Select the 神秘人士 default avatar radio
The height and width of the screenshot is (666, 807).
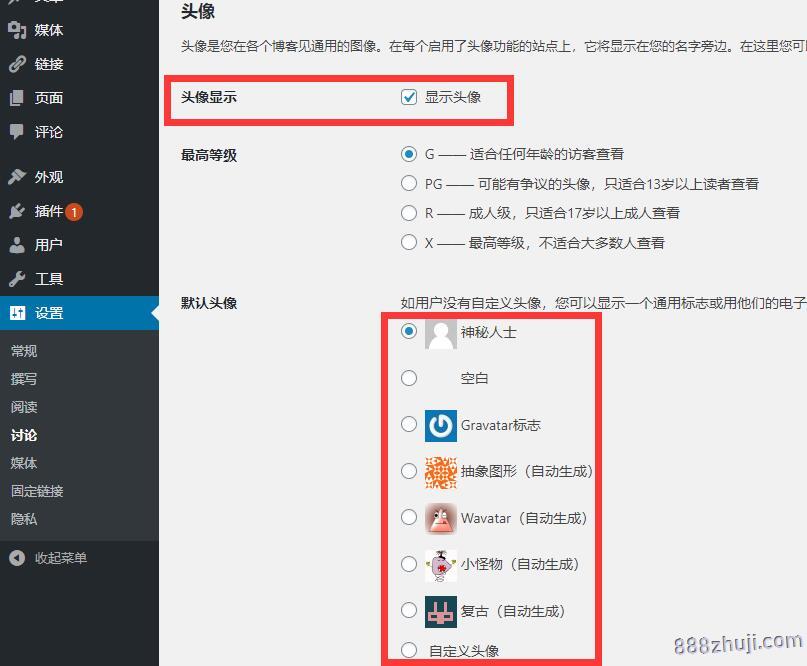[409, 331]
